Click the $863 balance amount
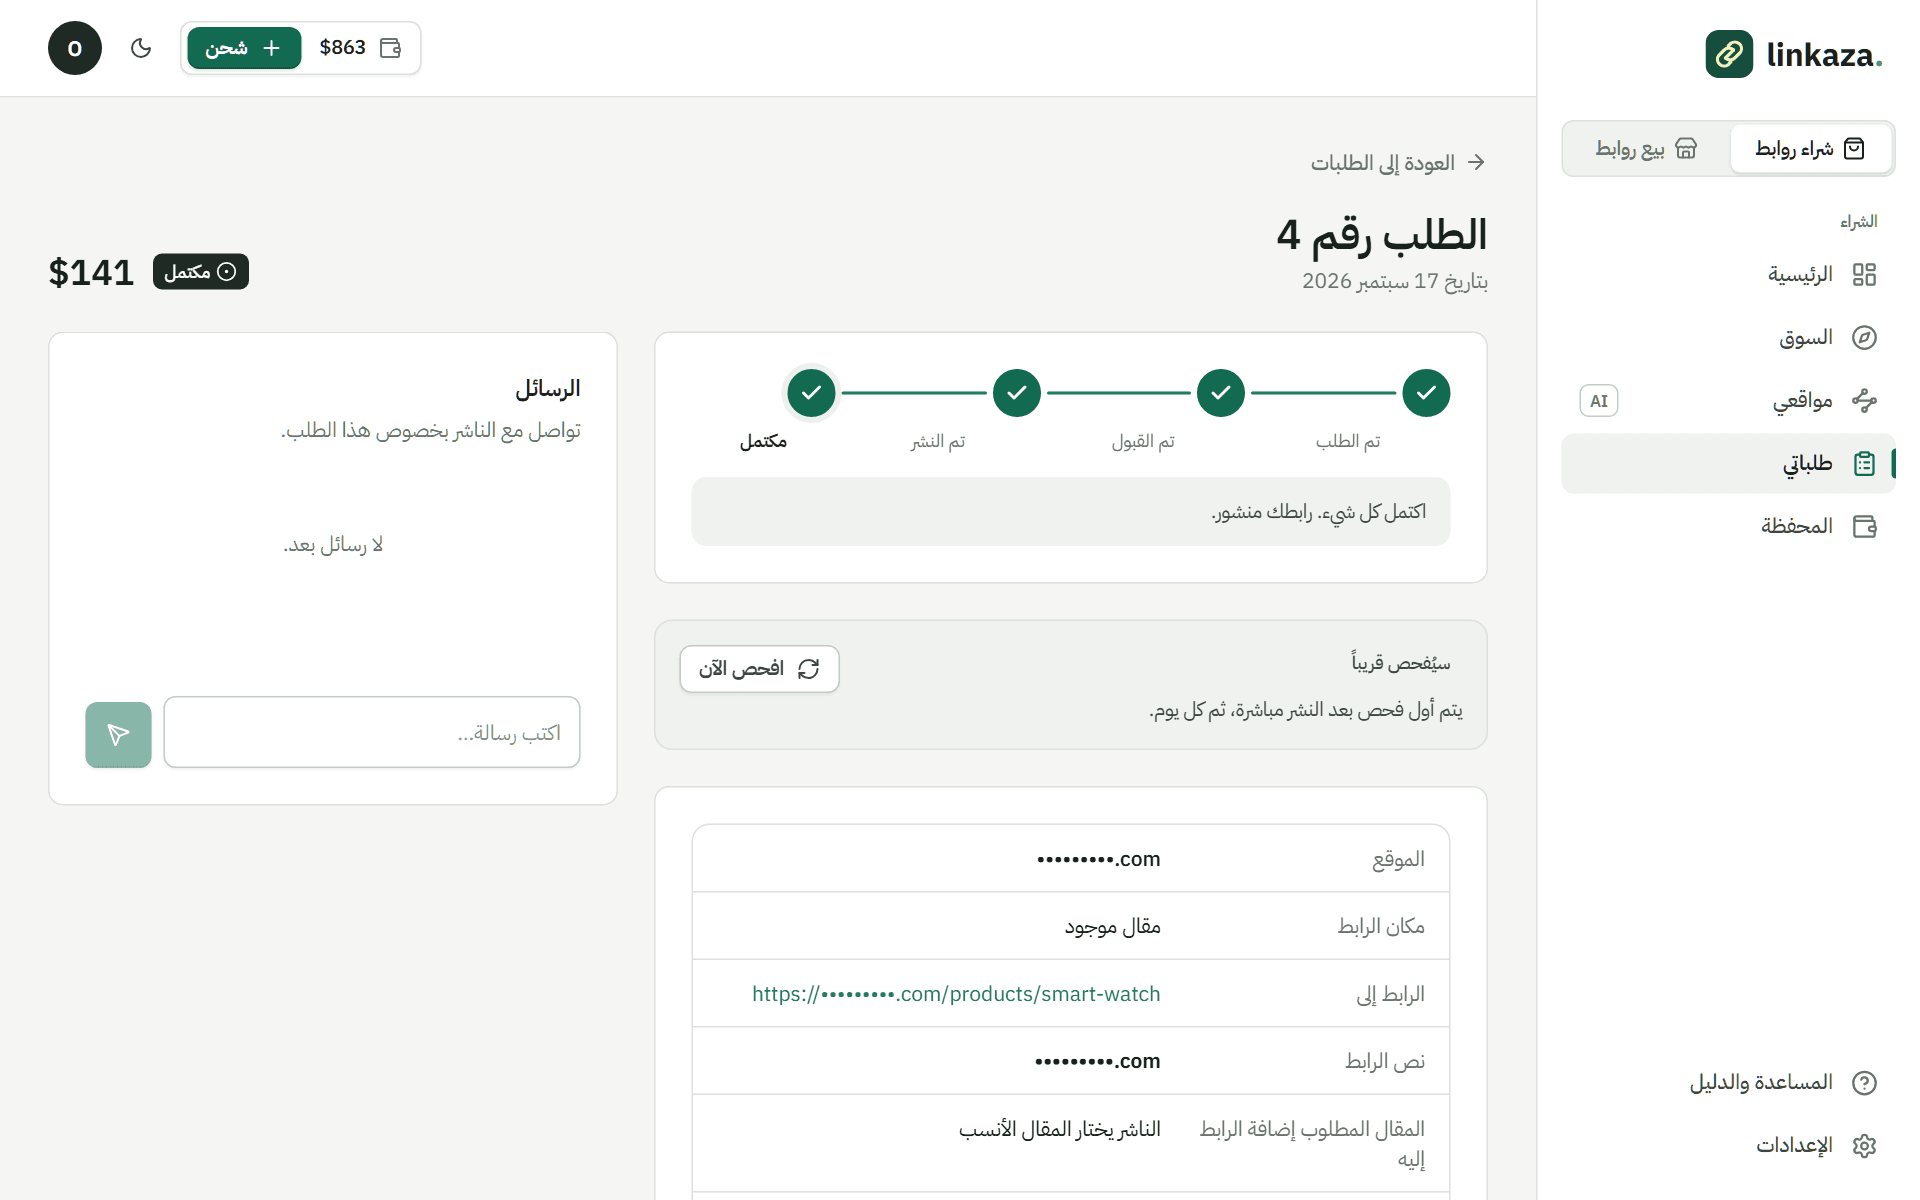This screenshot has width=1920, height=1200. click(343, 48)
